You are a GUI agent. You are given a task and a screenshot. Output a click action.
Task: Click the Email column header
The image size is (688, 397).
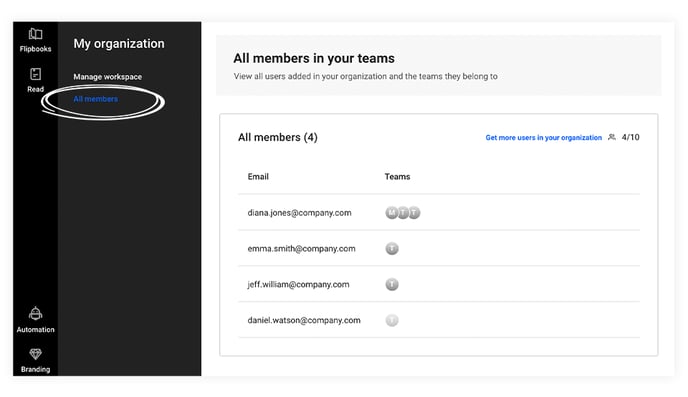[x=258, y=176]
